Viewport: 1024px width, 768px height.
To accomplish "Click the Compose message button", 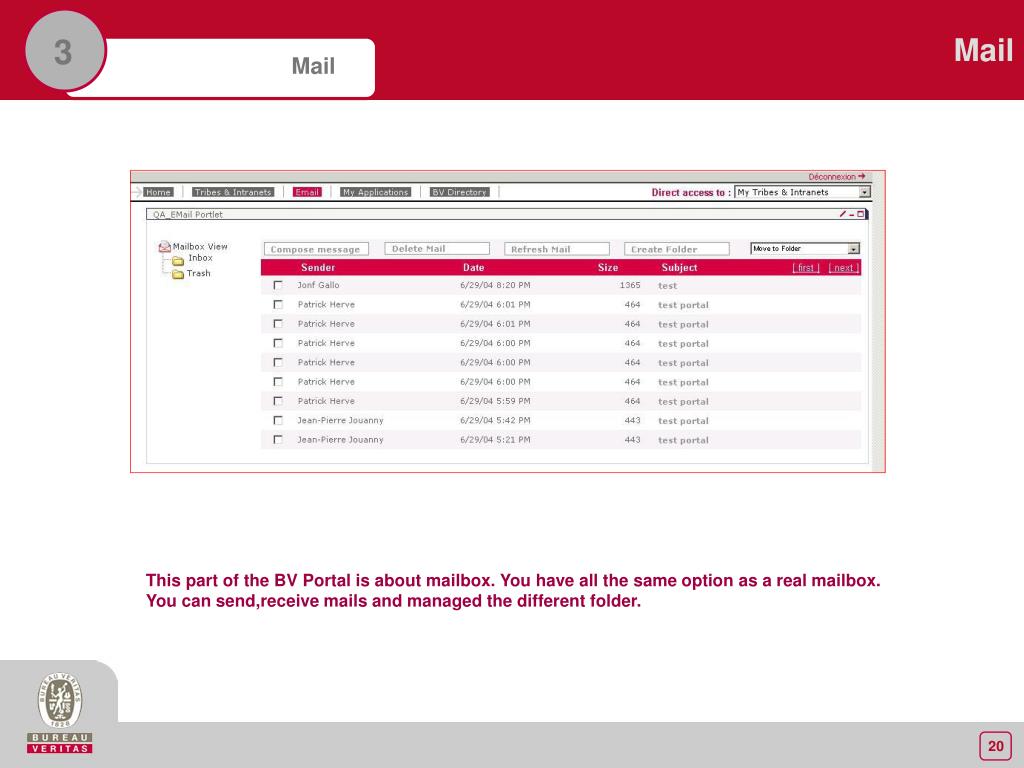I will [316, 249].
